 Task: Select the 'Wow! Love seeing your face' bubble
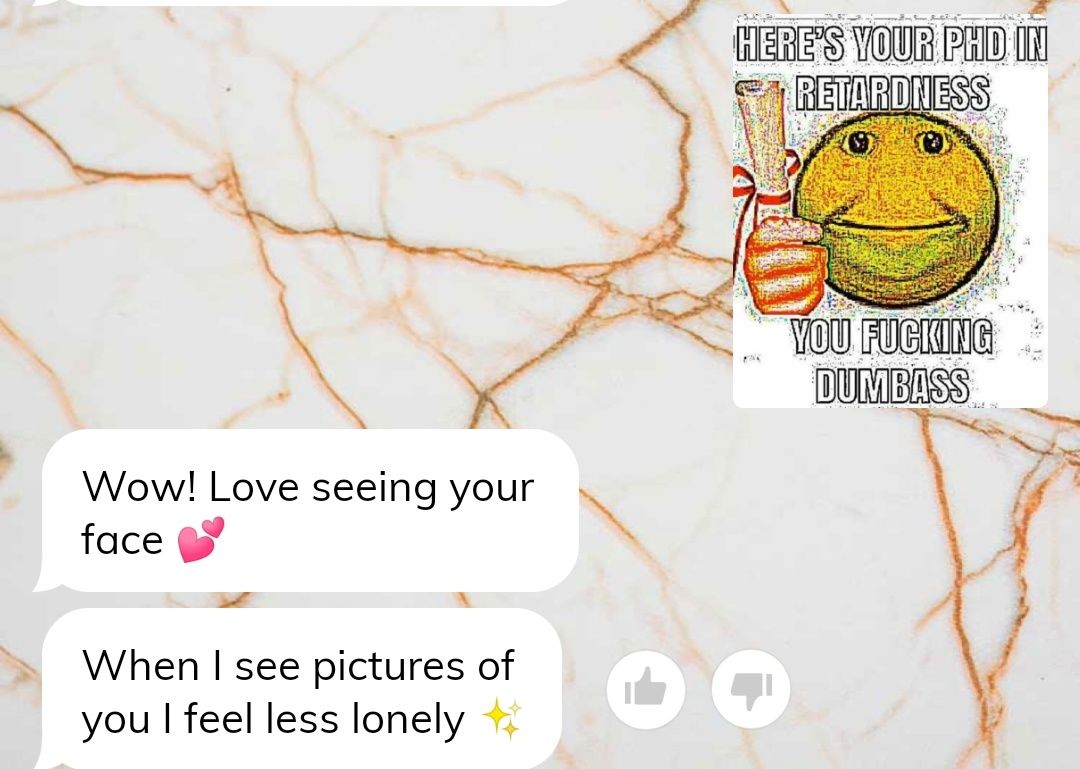click(307, 511)
